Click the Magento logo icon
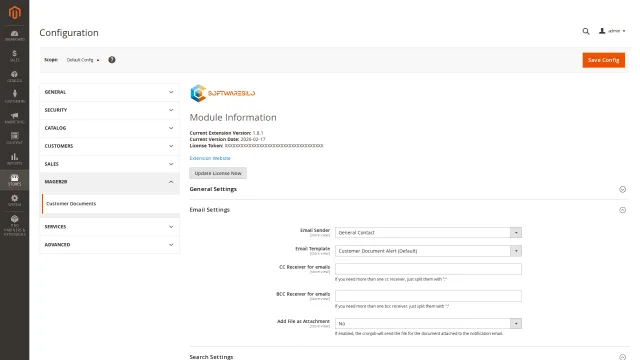 (x=14, y=12)
